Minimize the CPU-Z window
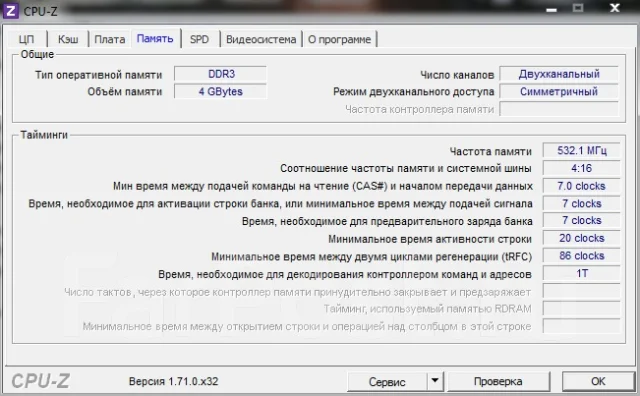Image resolution: width=640 pixels, height=396 pixels. 552,9
